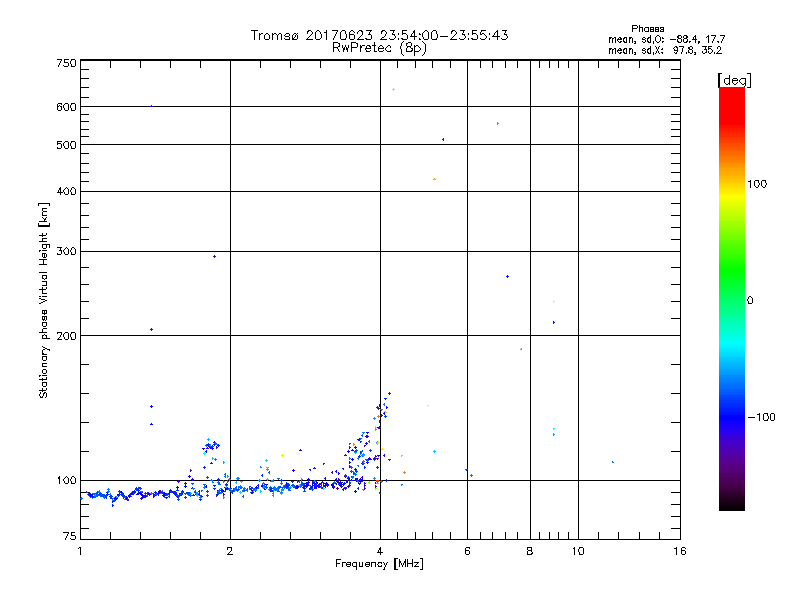
Task: Click the 'Frequency [MHz]' axis title
Action: 379,564
